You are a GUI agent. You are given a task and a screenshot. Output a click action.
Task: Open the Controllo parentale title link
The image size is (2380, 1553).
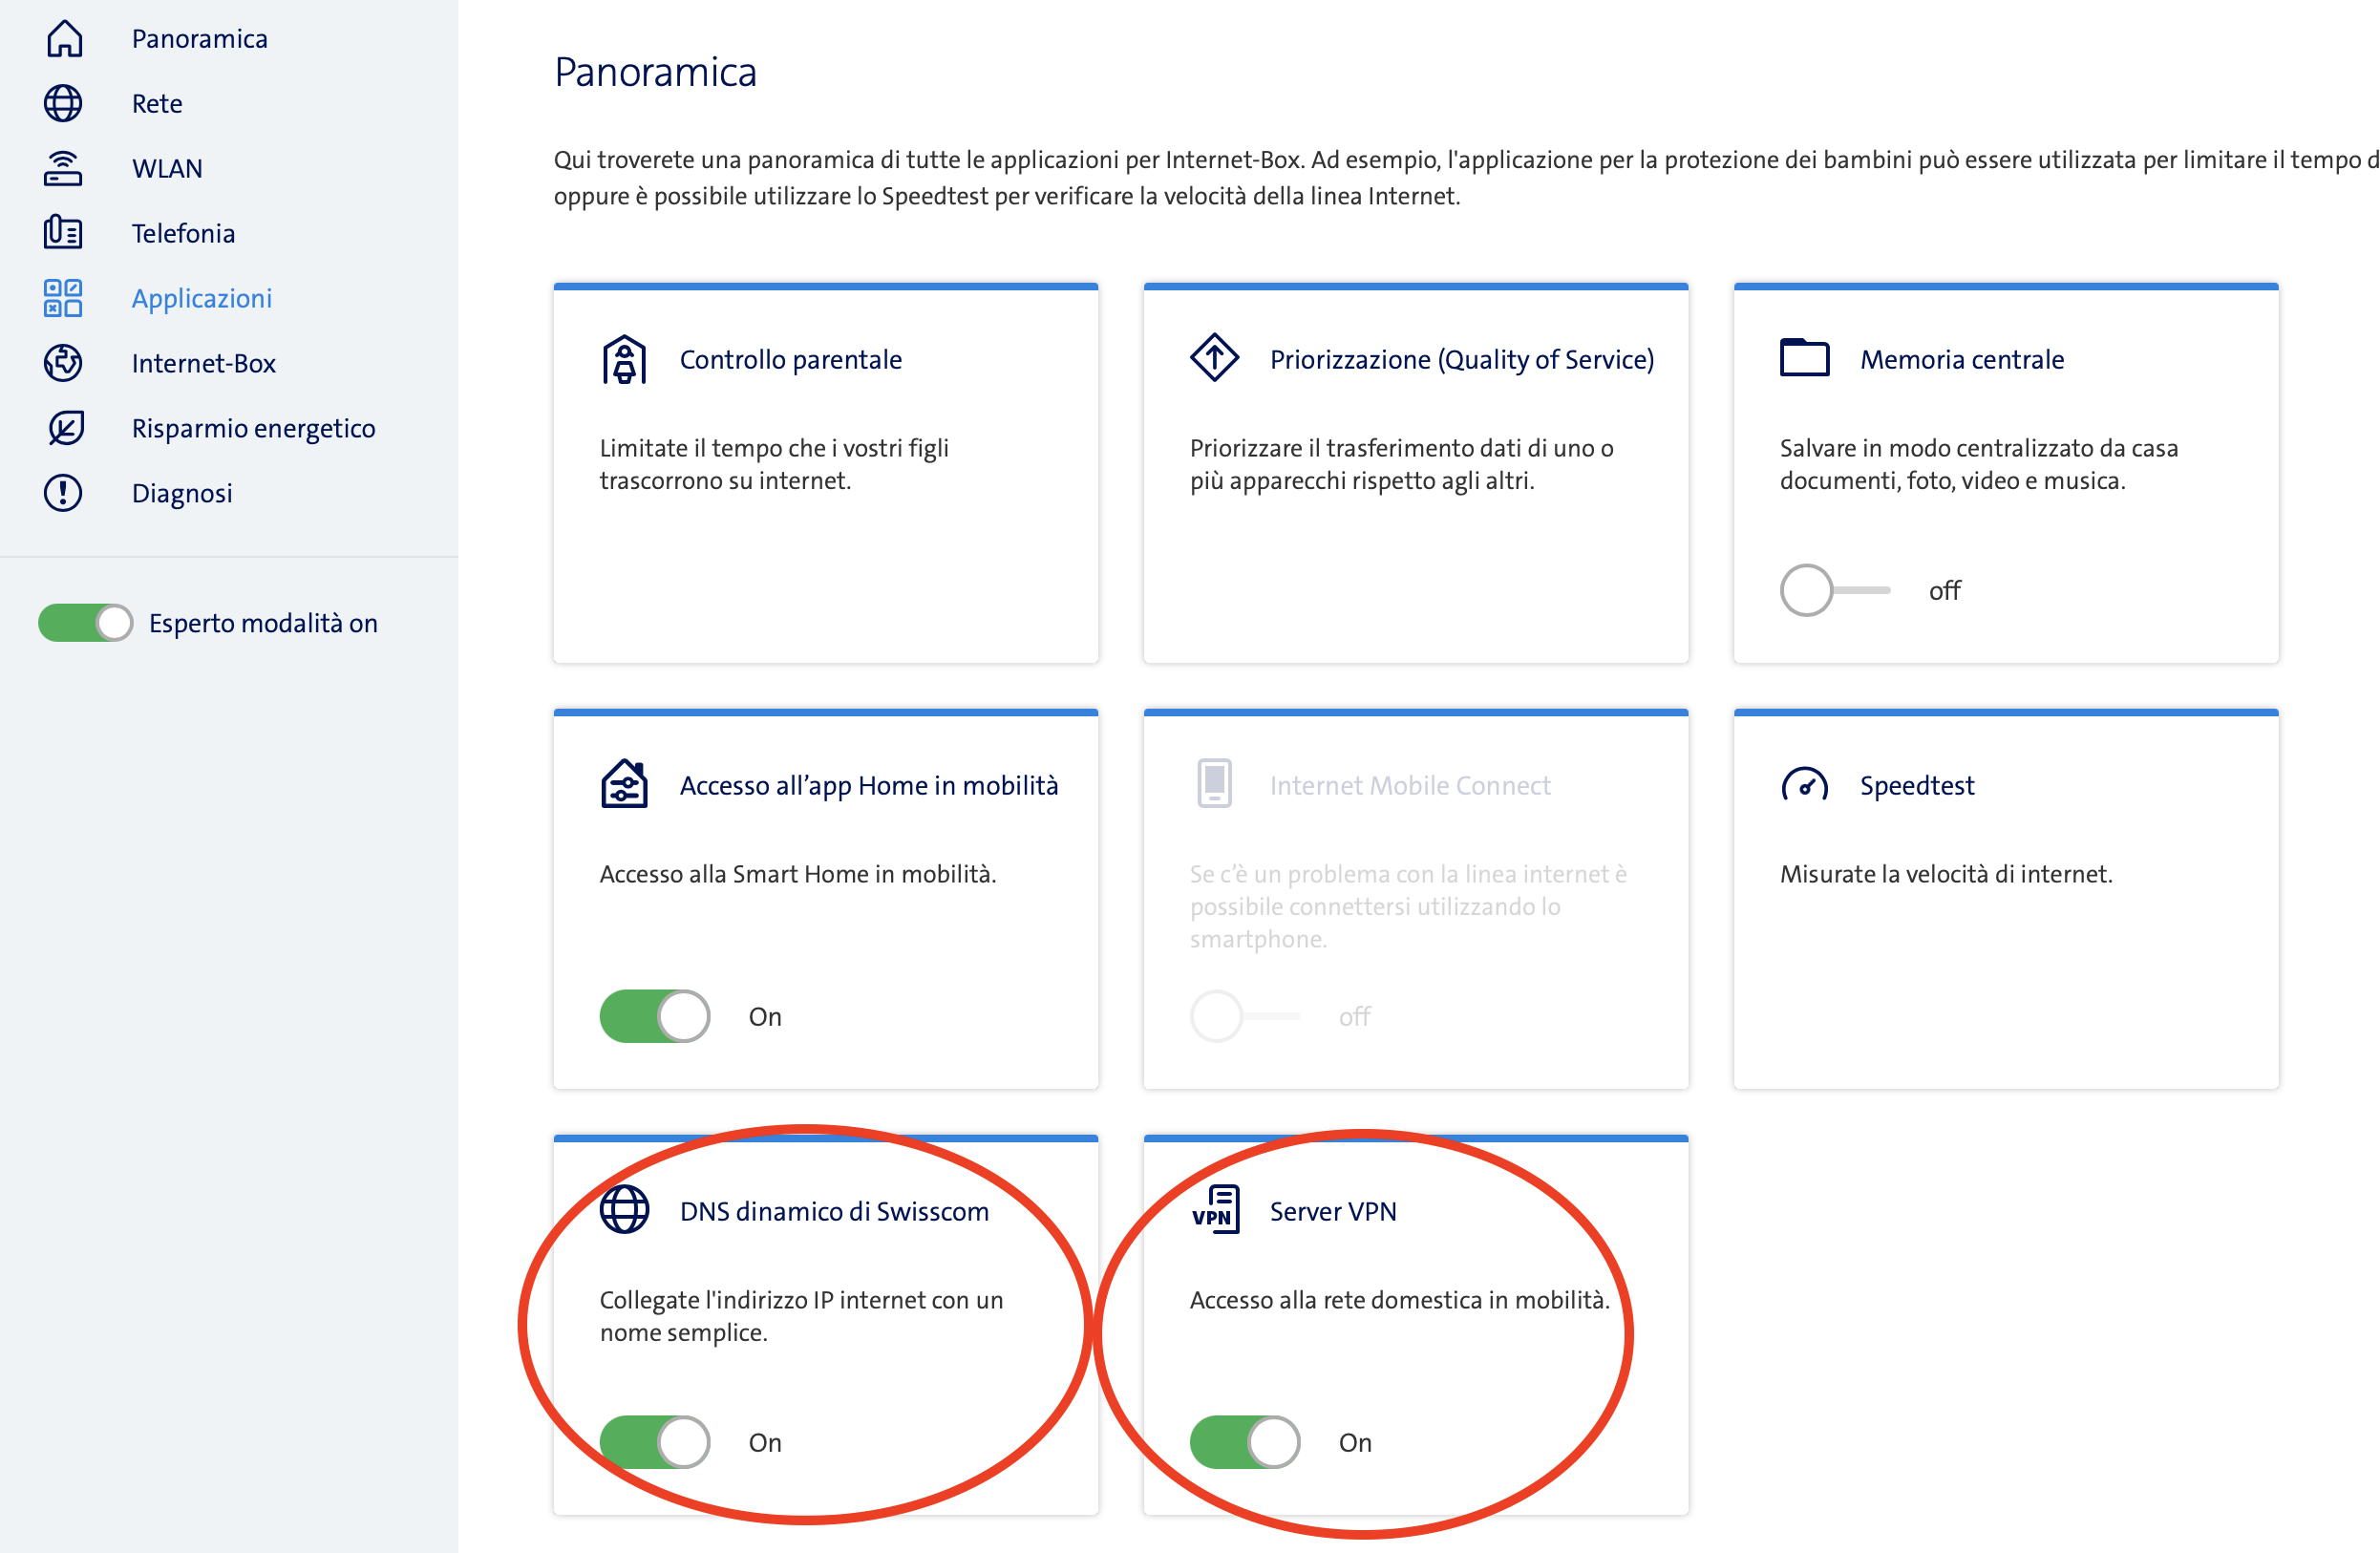tap(790, 360)
